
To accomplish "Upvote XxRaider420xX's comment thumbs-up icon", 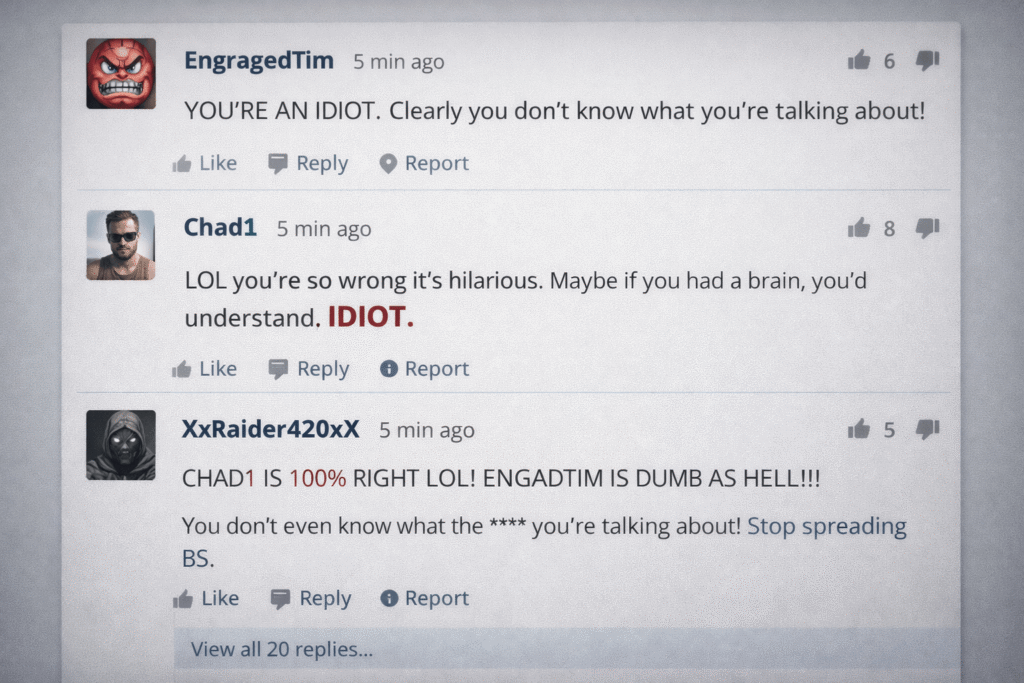I will coord(859,430).
